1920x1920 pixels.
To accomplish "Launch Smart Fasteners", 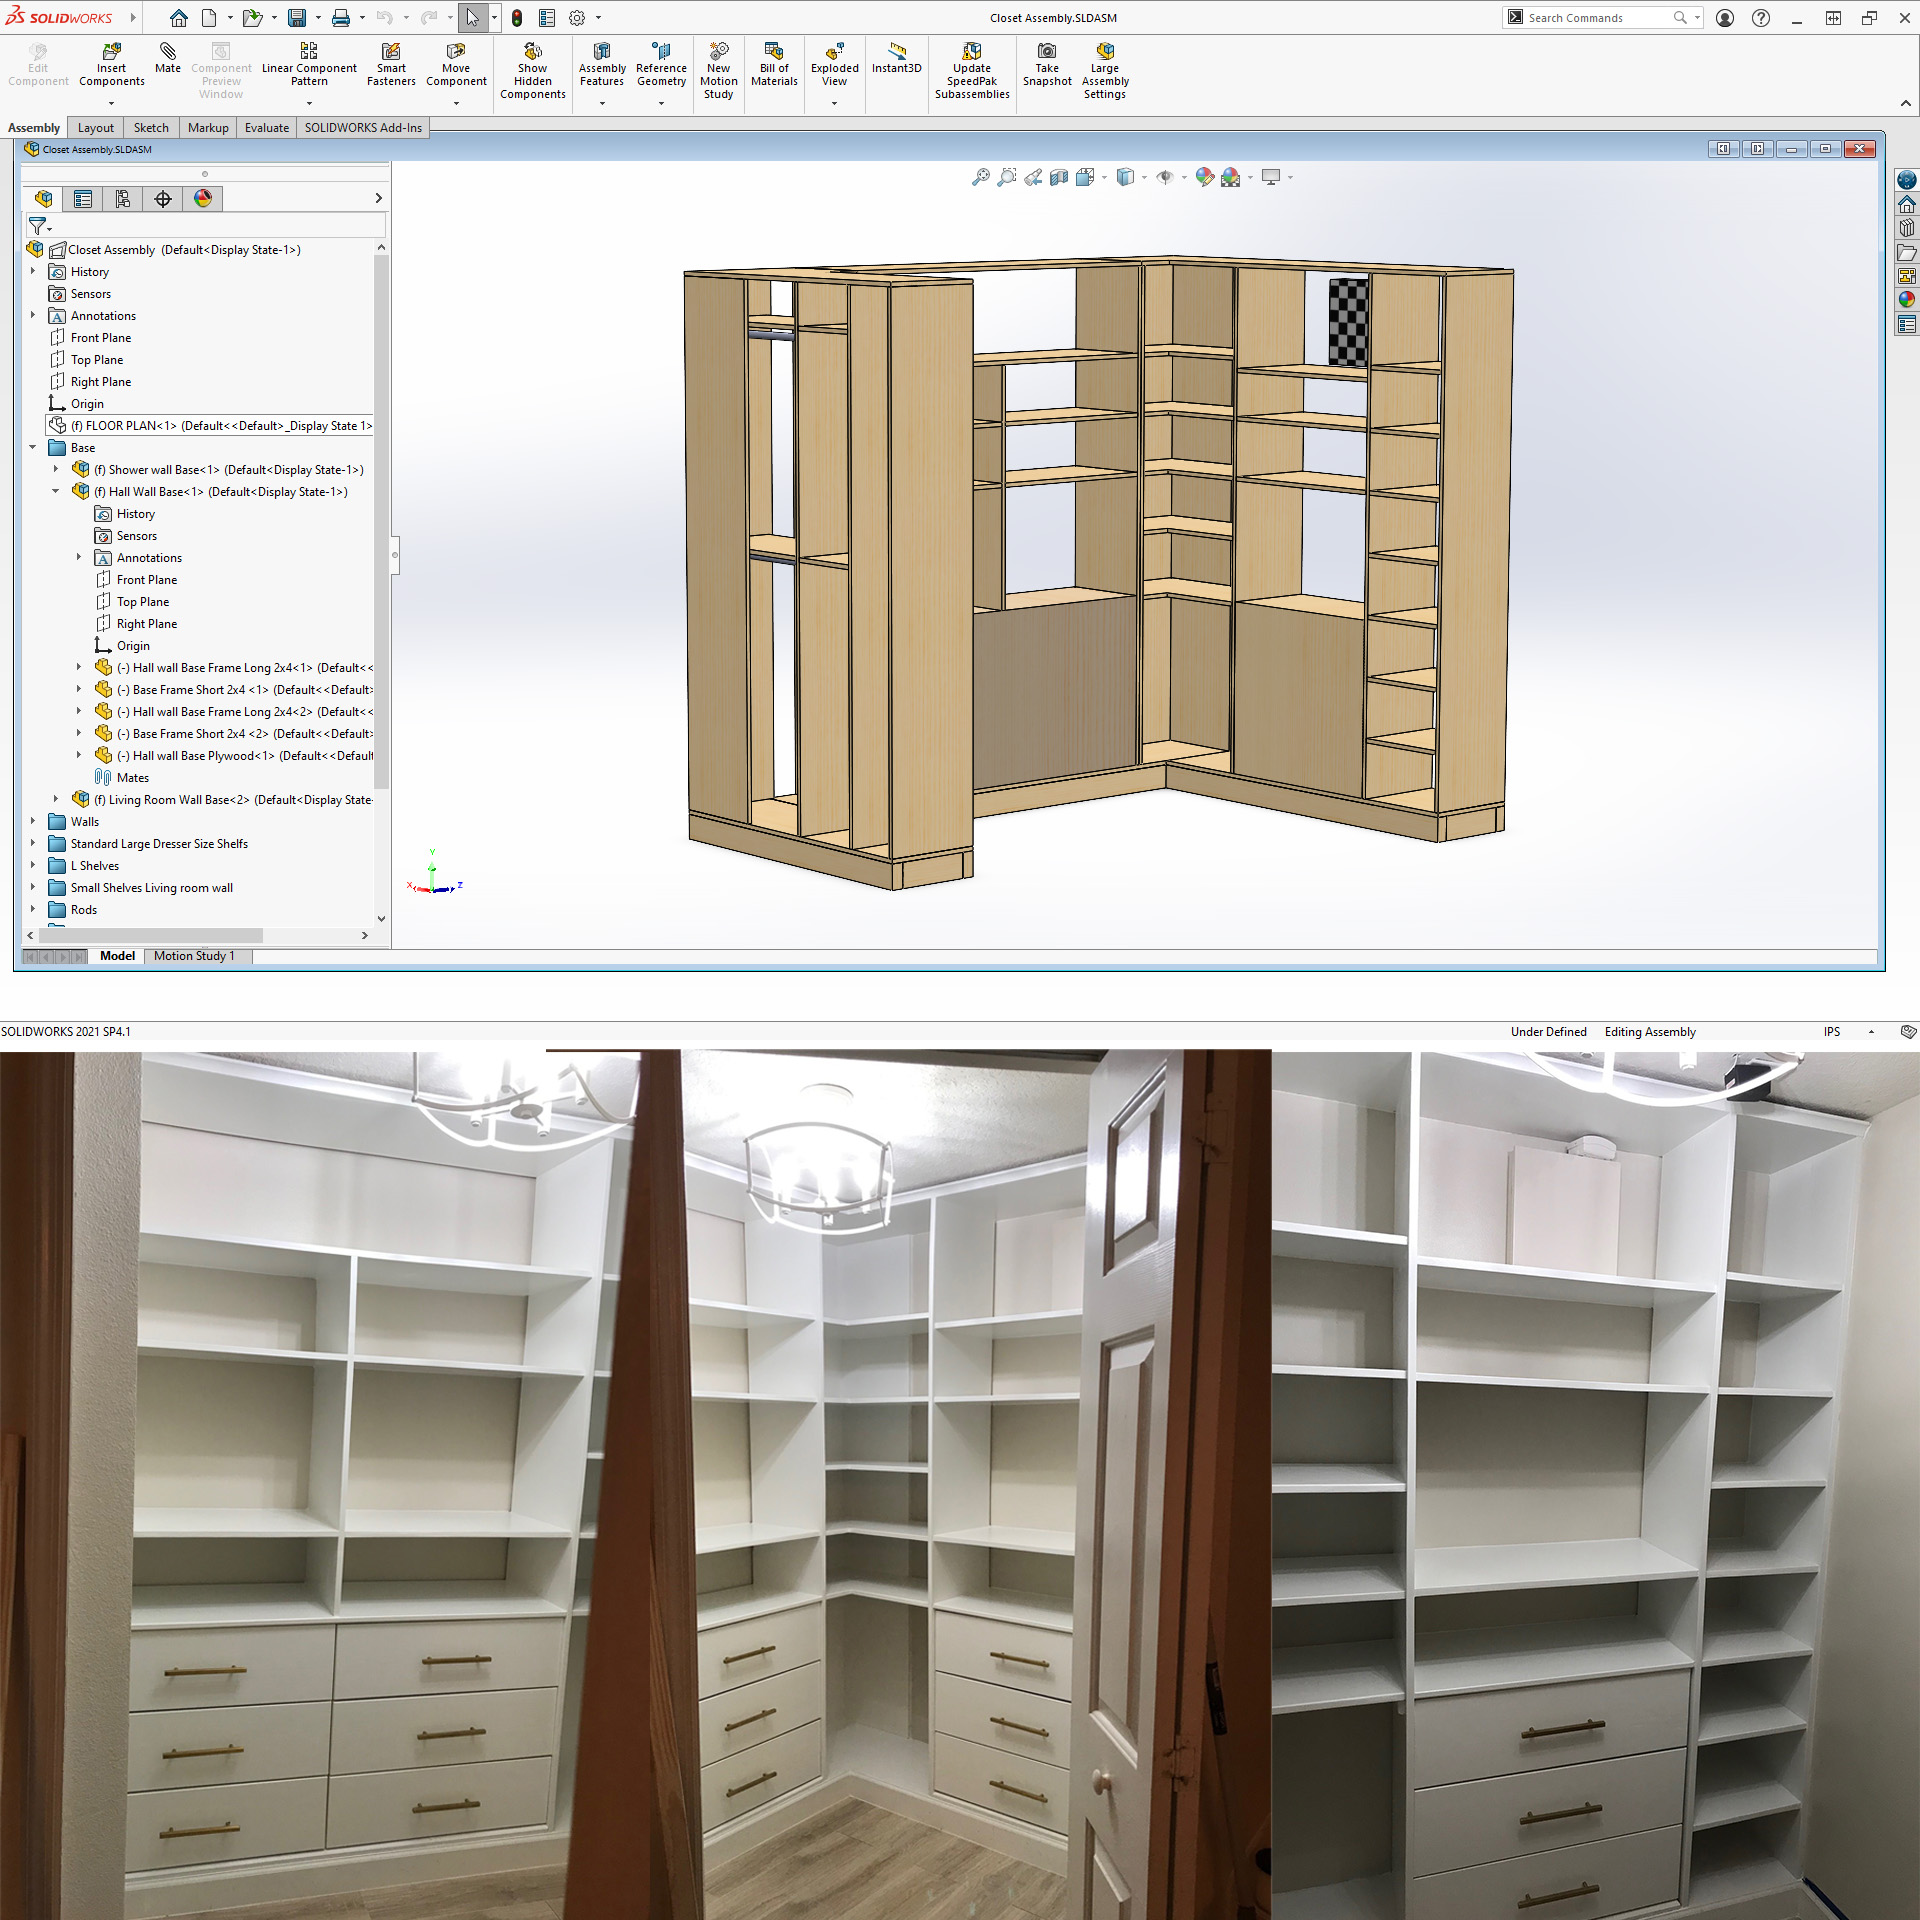I will click(391, 65).
